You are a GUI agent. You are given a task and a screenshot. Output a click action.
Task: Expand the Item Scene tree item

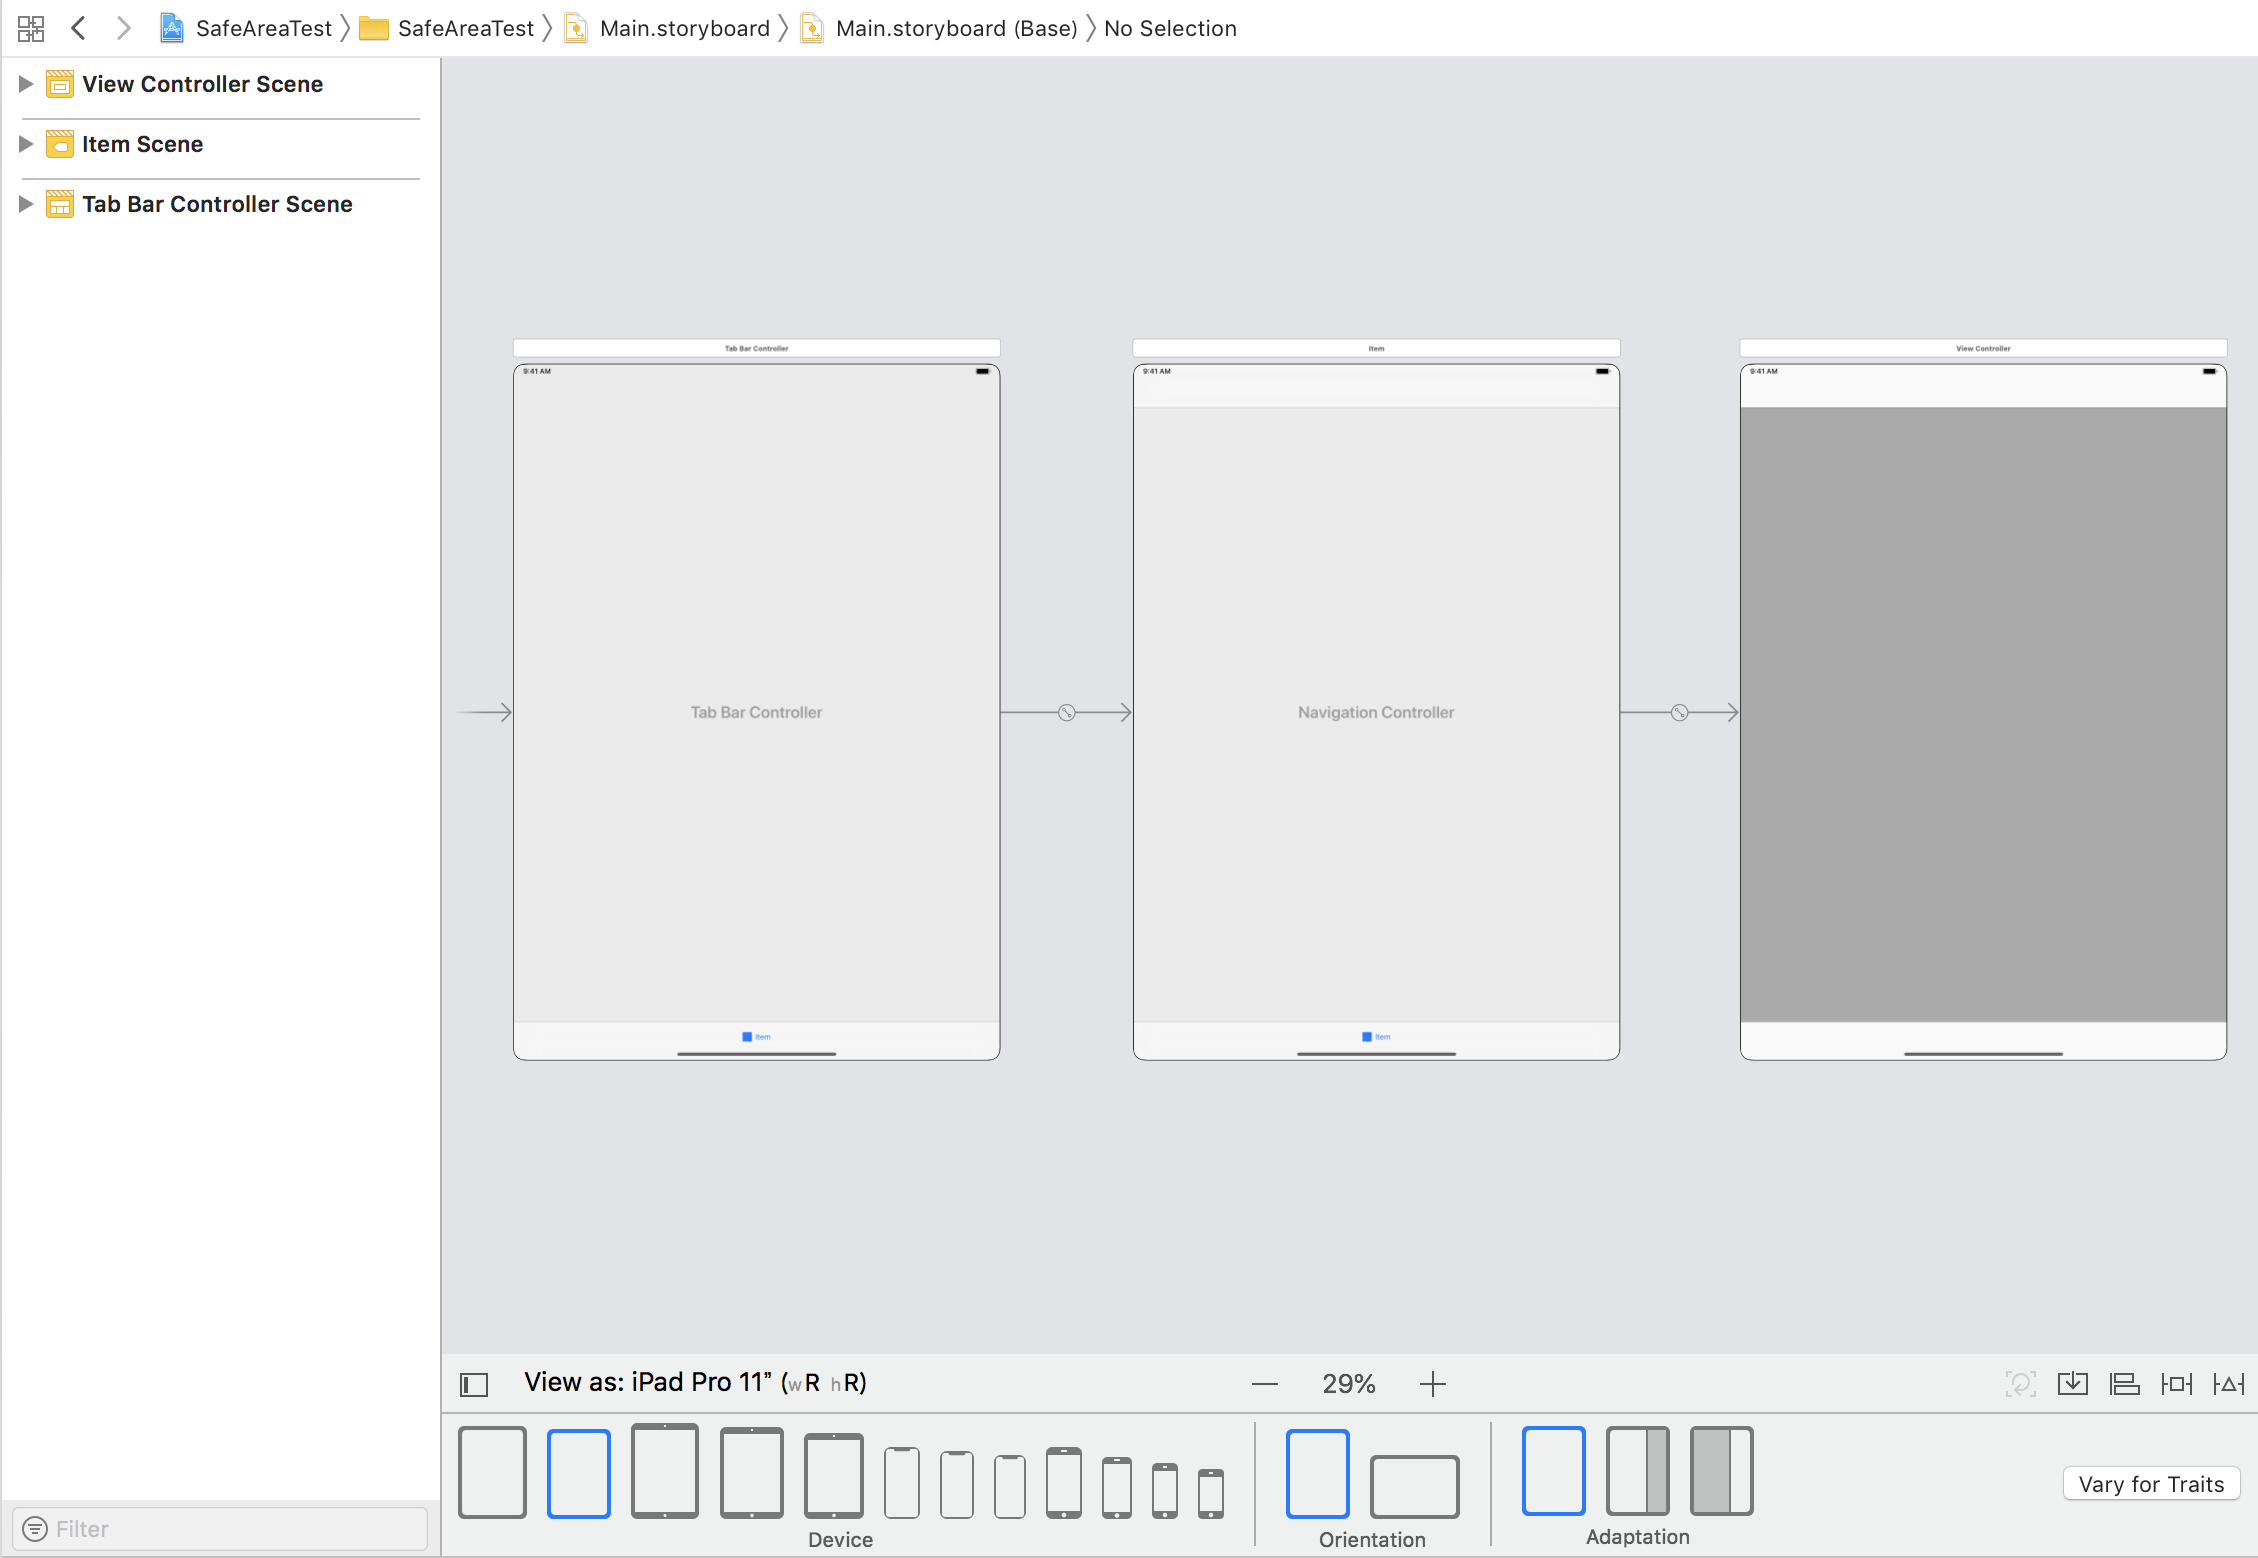point(24,144)
